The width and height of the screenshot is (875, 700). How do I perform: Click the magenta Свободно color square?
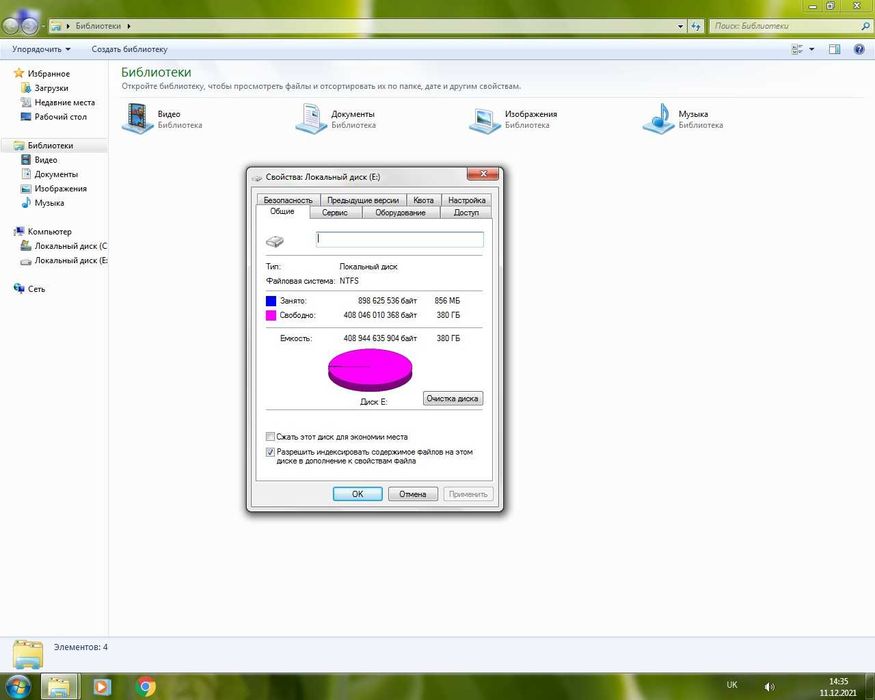pos(271,315)
